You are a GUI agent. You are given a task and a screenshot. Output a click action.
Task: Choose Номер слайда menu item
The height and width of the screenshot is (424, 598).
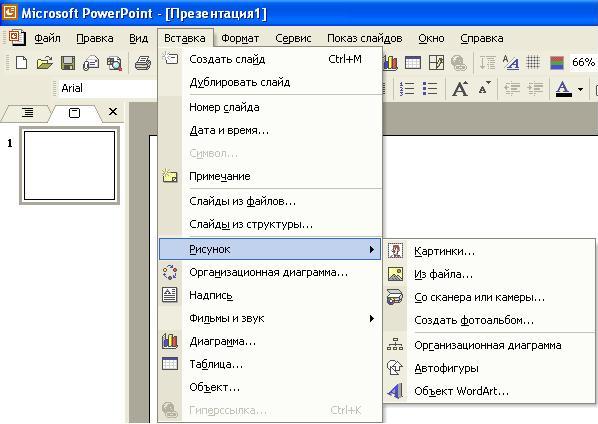pyautogui.click(x=270, y=107)
